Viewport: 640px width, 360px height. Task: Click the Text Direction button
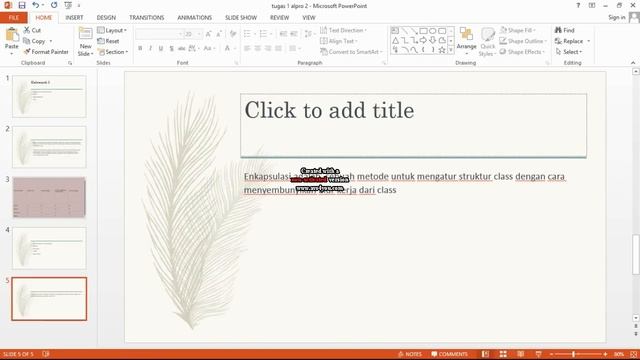click(x=343, y=30)
